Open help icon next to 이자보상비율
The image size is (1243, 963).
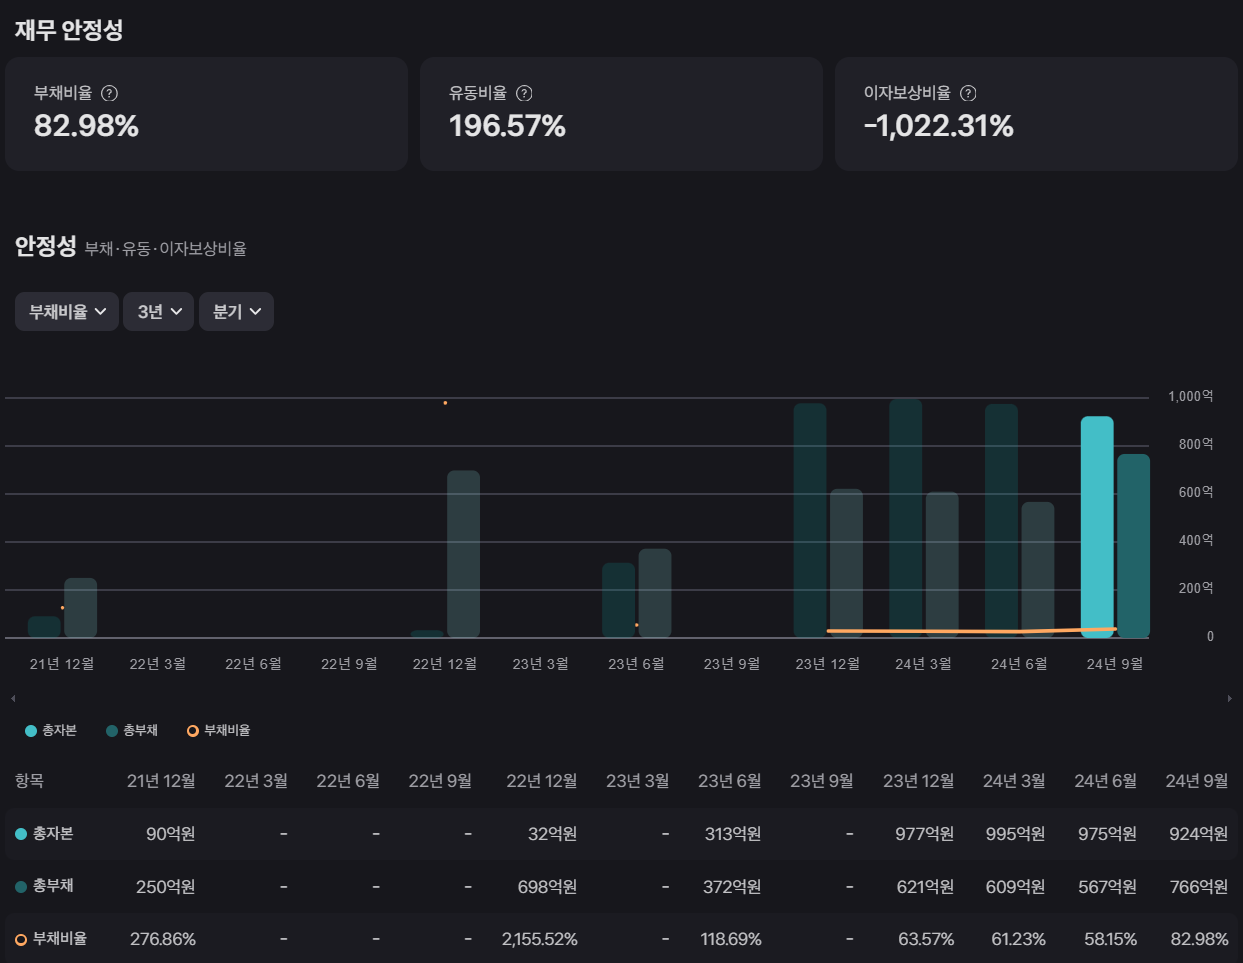click(x=968, y=93)
